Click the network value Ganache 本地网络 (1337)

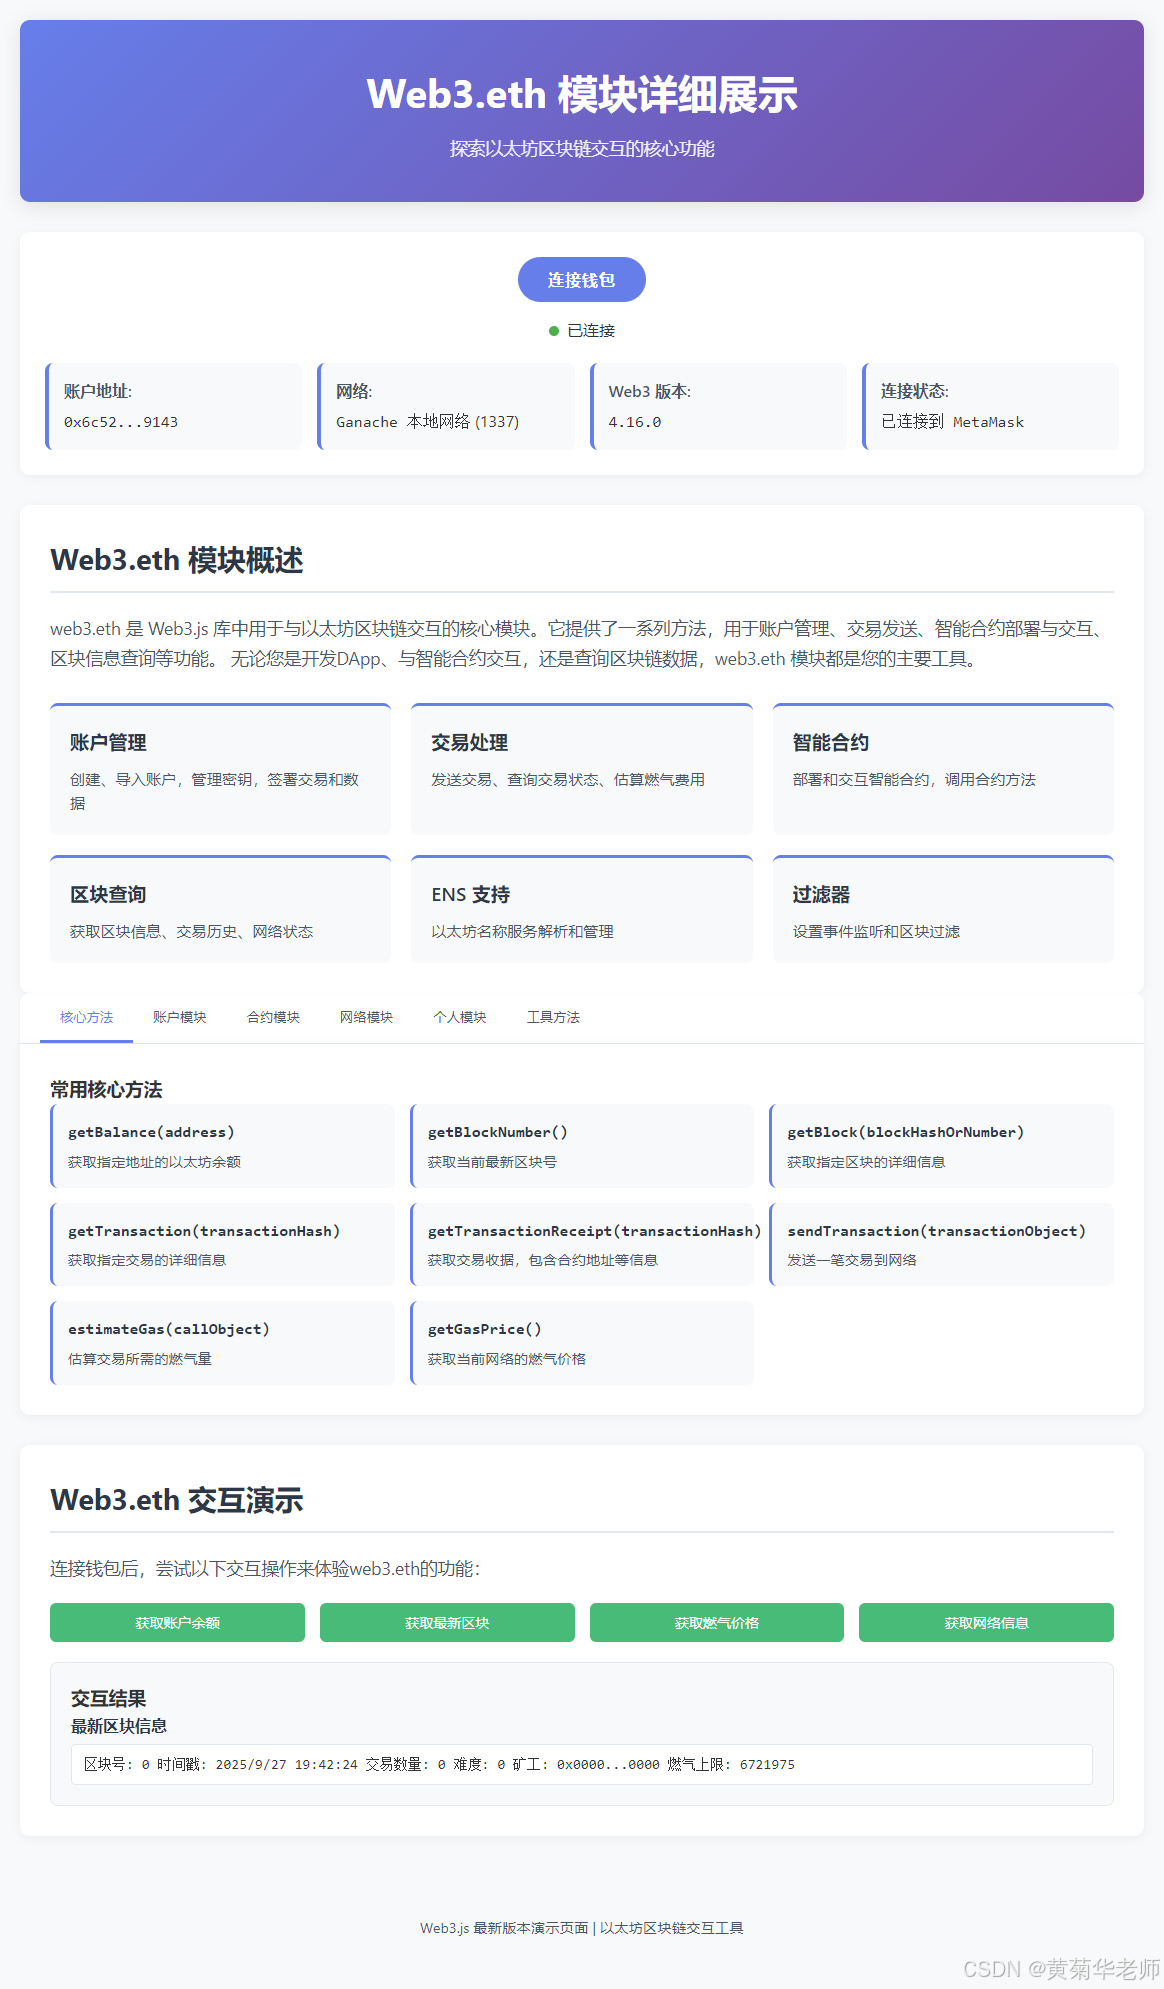click(x=427, y=422)
